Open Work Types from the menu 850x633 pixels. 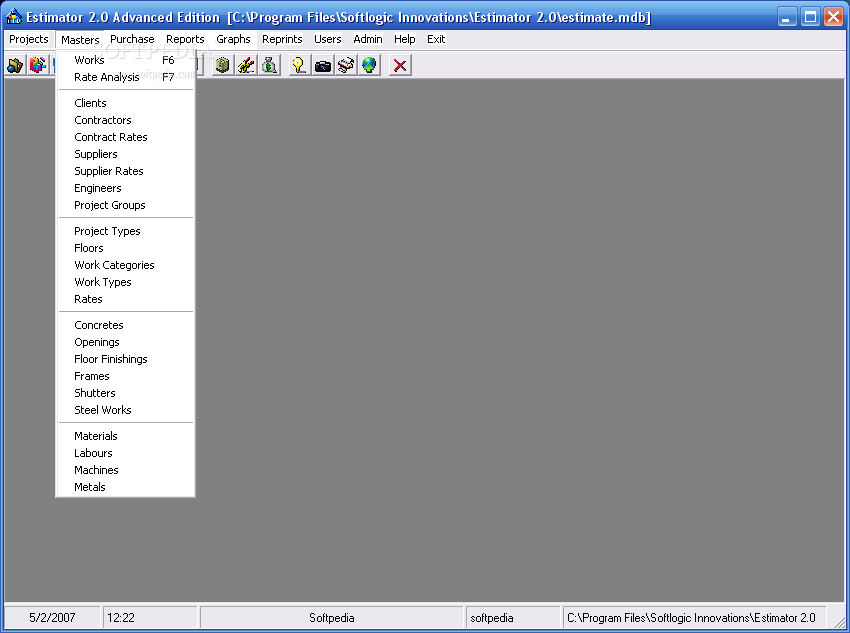(x=125, y=282)
